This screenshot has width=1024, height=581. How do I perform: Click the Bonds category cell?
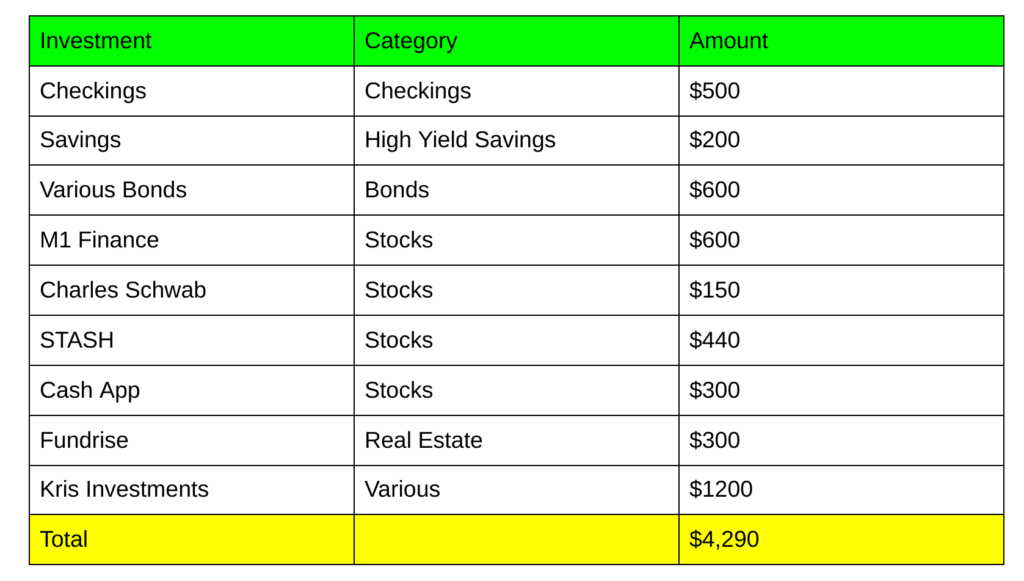(x=397, y=190)
